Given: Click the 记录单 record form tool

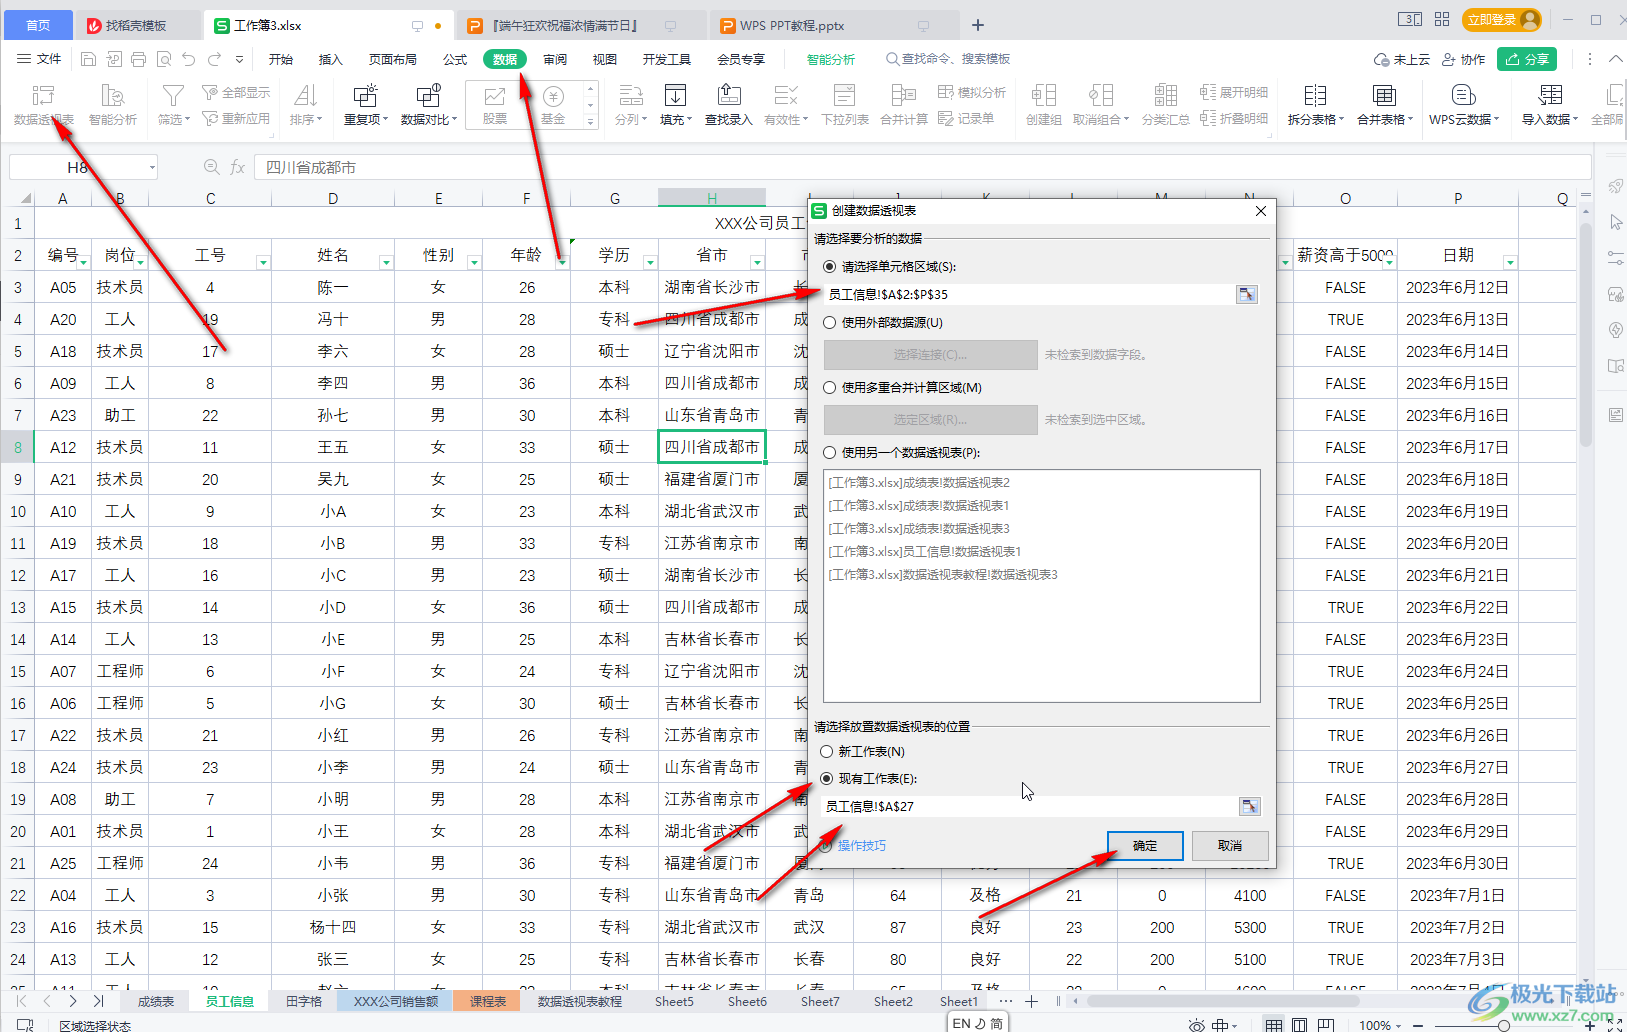Looking at the screenshot, I should 966,118.
